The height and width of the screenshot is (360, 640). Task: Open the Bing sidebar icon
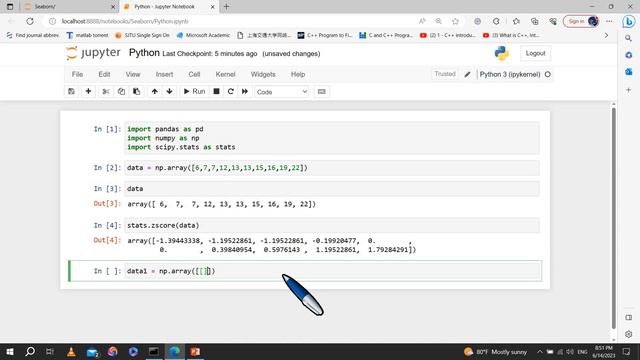629,22
